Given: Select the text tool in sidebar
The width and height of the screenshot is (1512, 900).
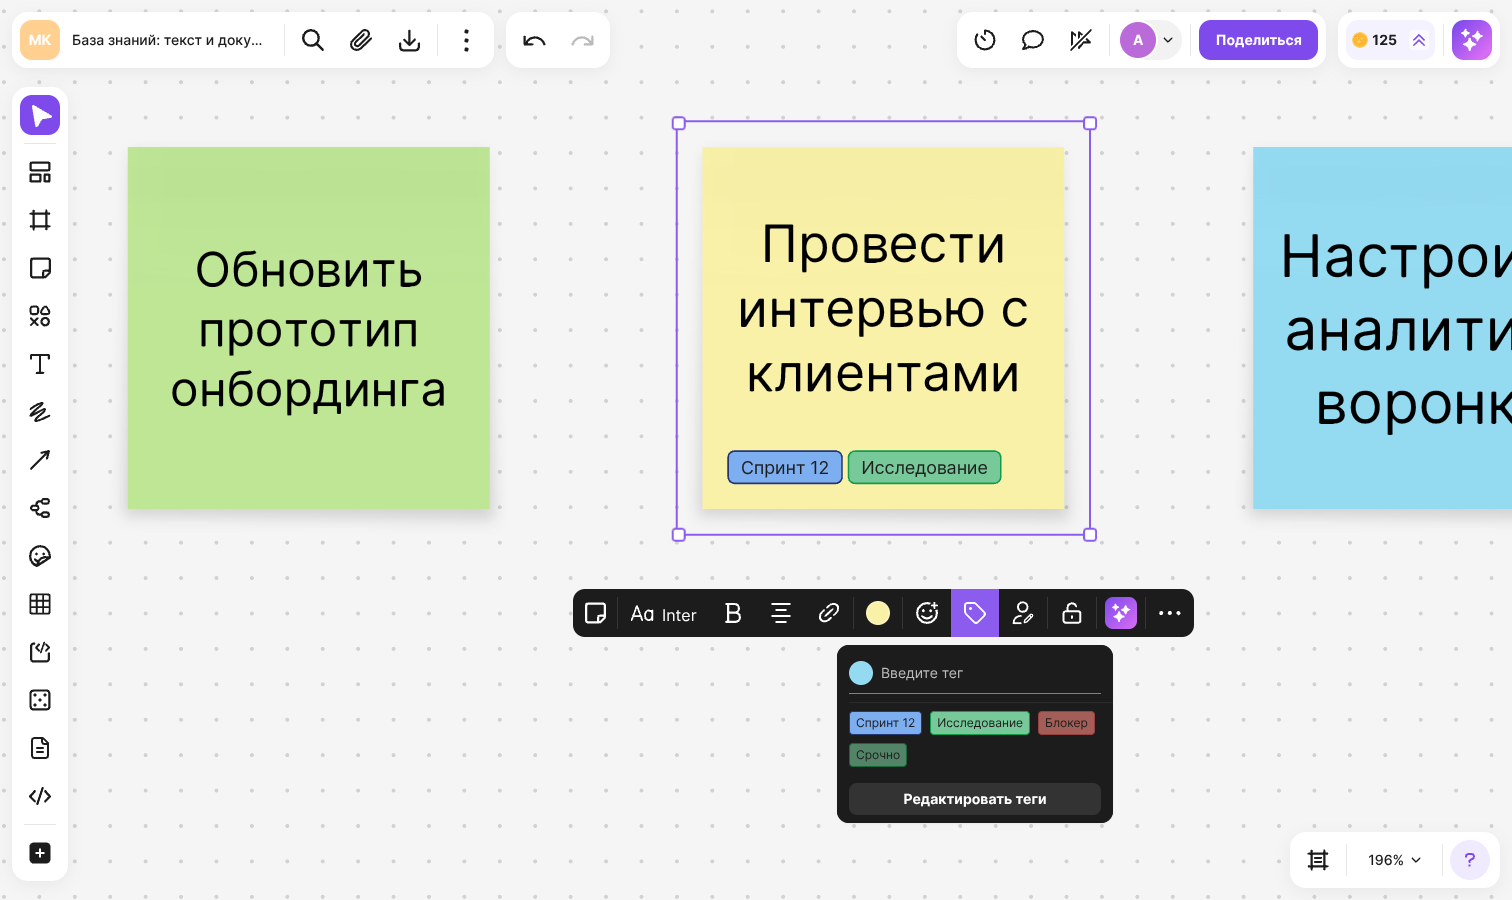Looking at the screenshot, I should click(x=40, y=364).
